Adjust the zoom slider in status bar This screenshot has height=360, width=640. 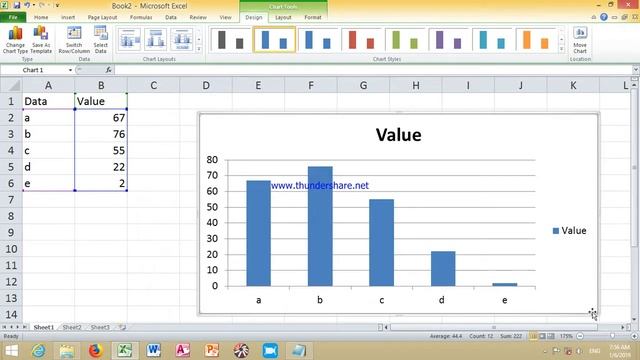pos(612,336)
